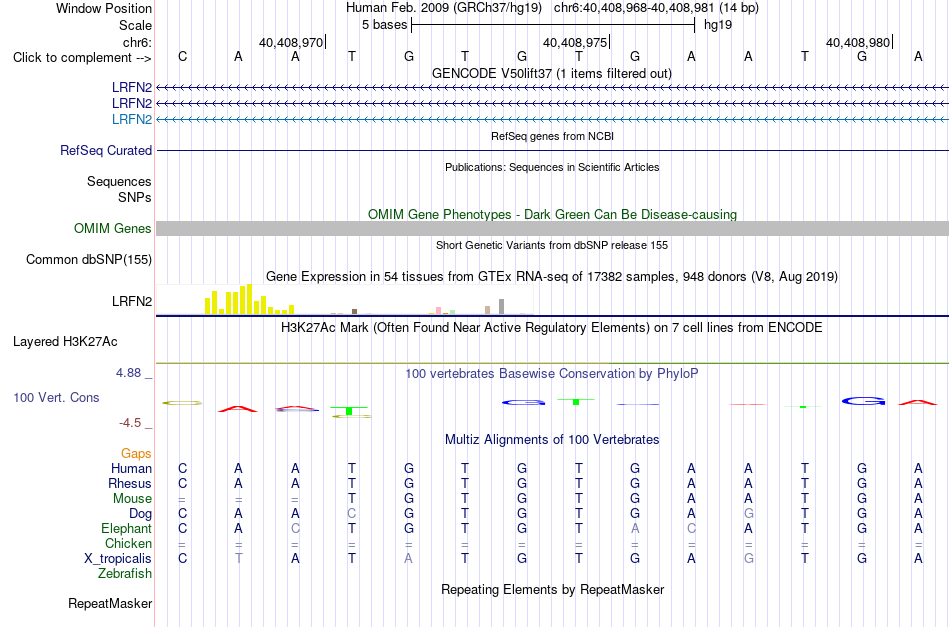The width and height of the screenshot is (950, 627).
Task: Click the 'Mouse' species row label
Action: point(132,499)
